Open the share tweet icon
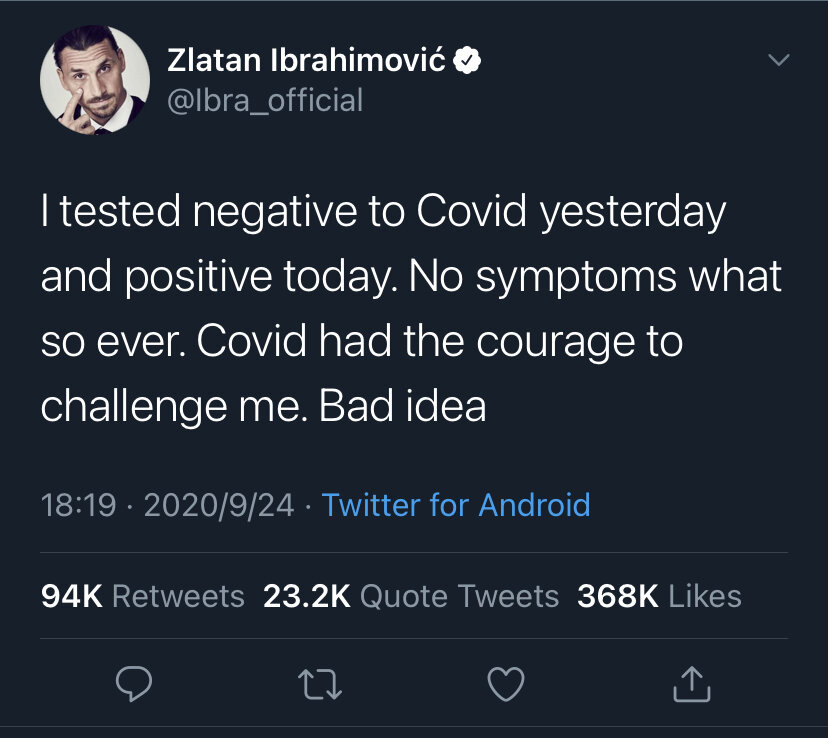828x738 pixels. 691,684
